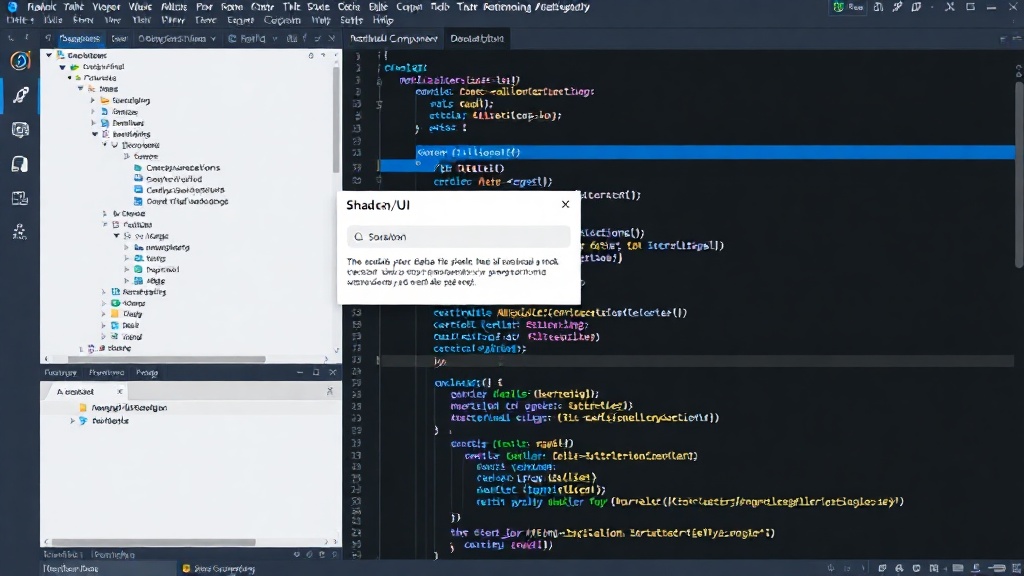The height and width of the screenshot is (576, 1024).
Task: Open the chevron next to the Config toolbar item
Action: click(274, 39)
